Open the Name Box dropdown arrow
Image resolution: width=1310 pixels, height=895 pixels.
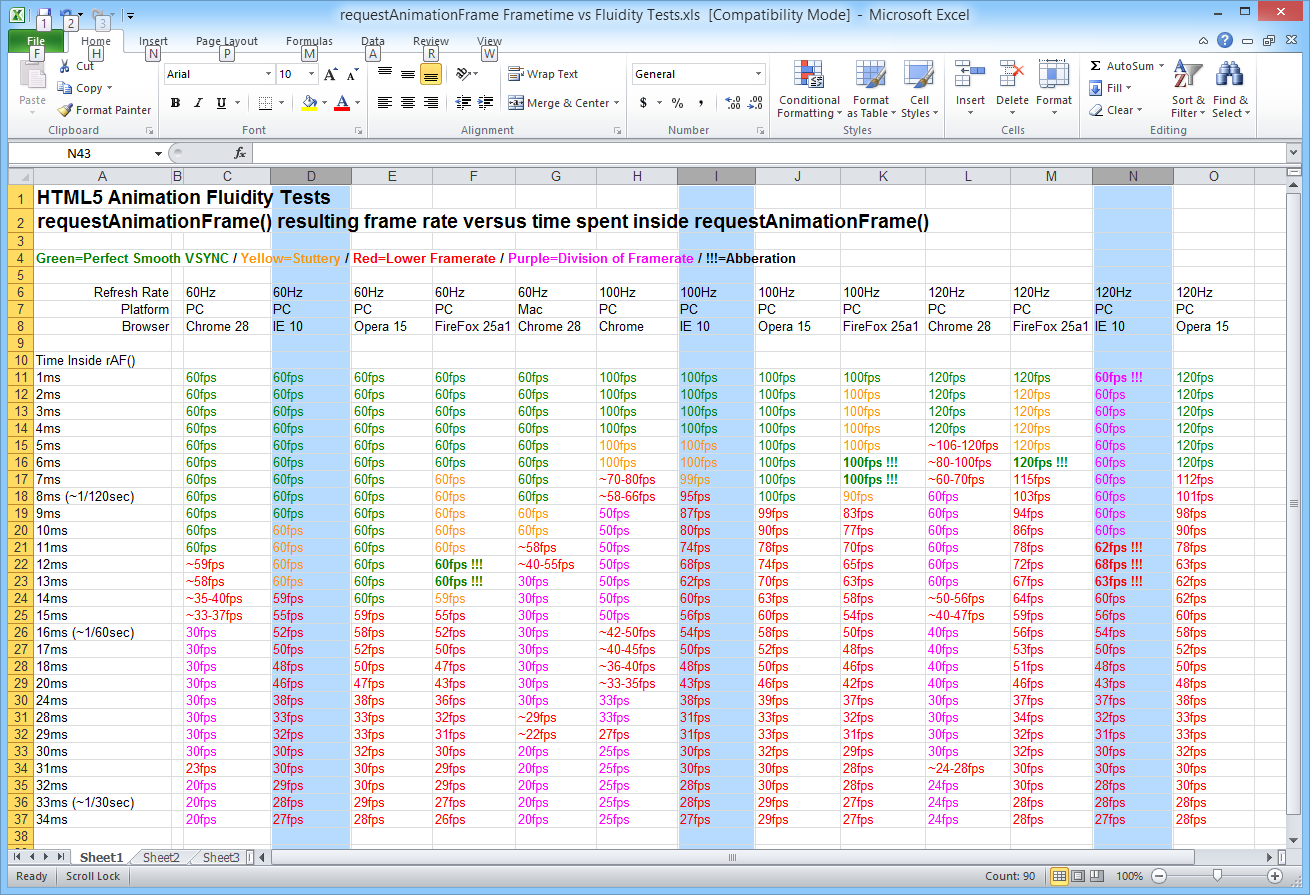point(158,154)
